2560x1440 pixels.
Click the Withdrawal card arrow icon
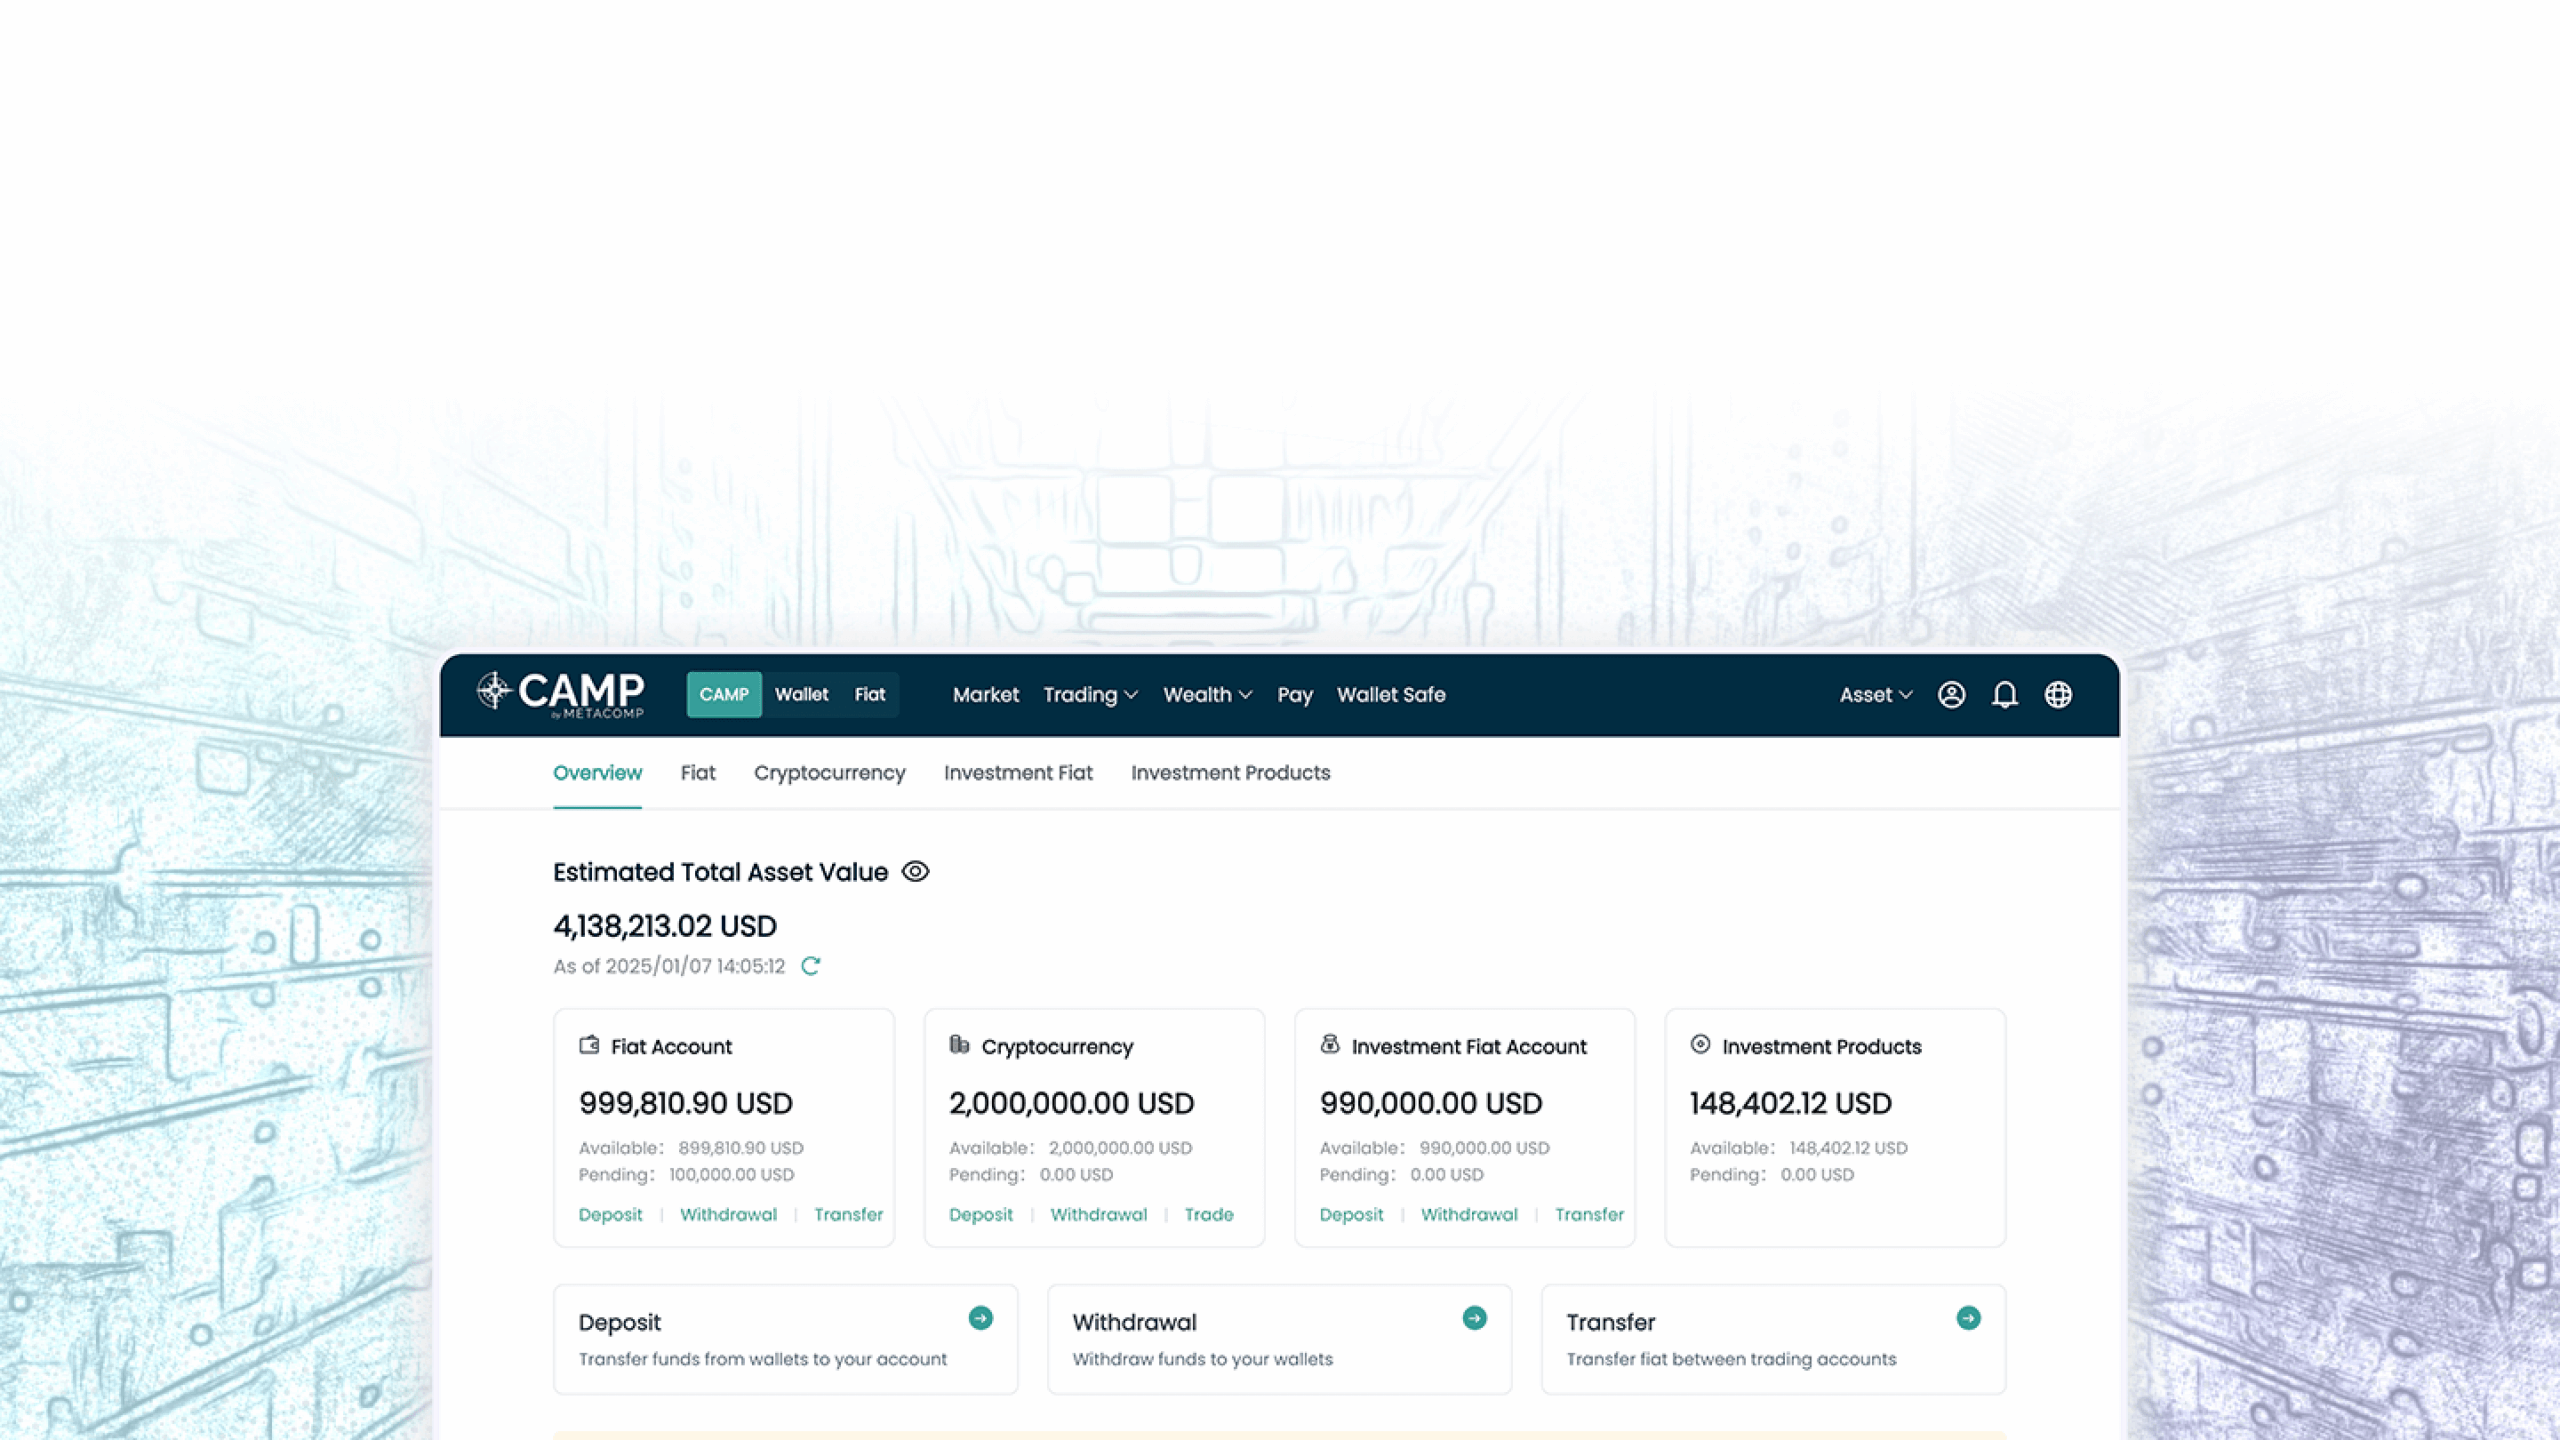(x=1474, y=1318)
